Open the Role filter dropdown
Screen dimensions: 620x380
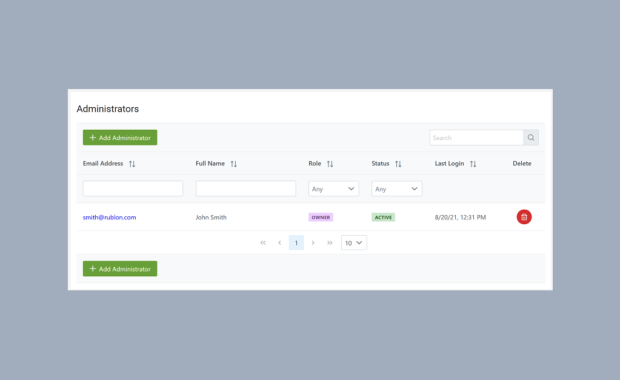click(333, 189)
